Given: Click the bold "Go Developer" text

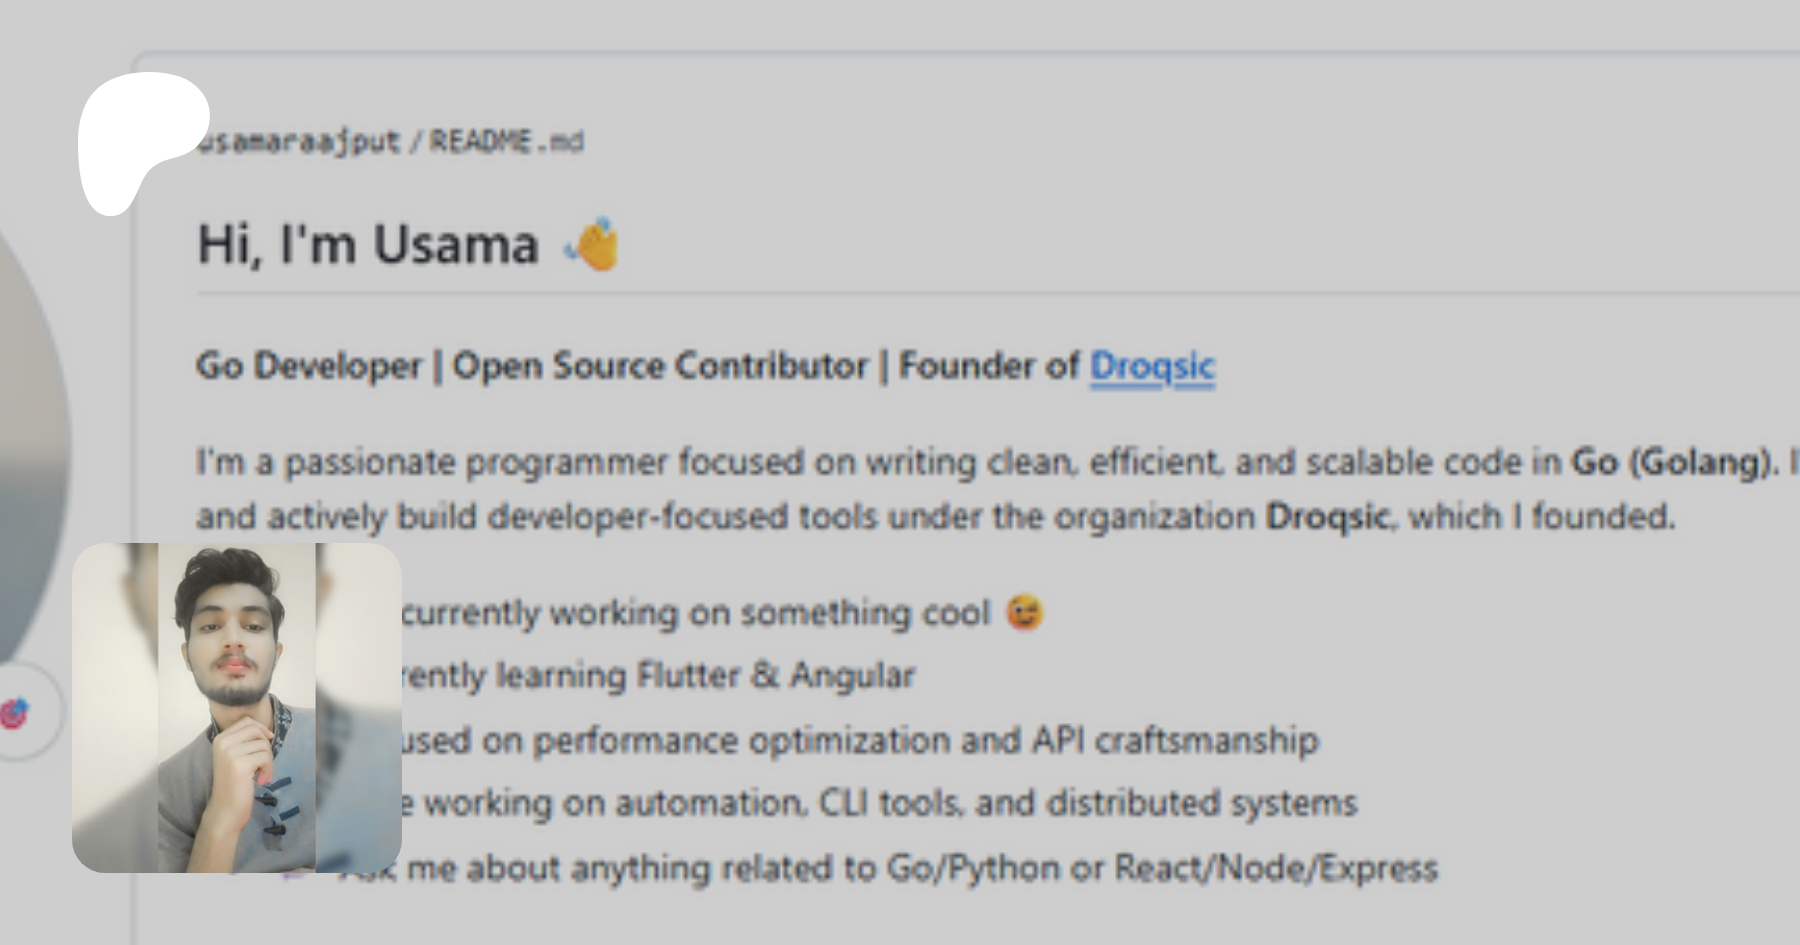Looking at the screenshot, I should click(x=309, y=366).
